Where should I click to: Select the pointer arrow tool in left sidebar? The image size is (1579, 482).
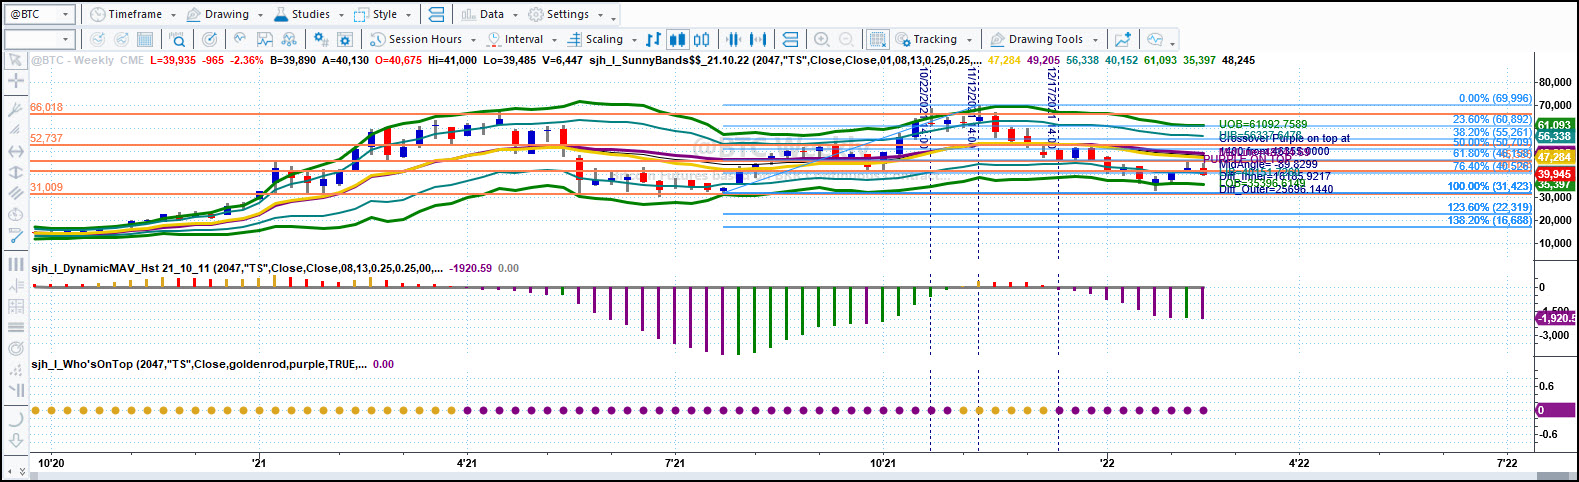click(15, 60)
